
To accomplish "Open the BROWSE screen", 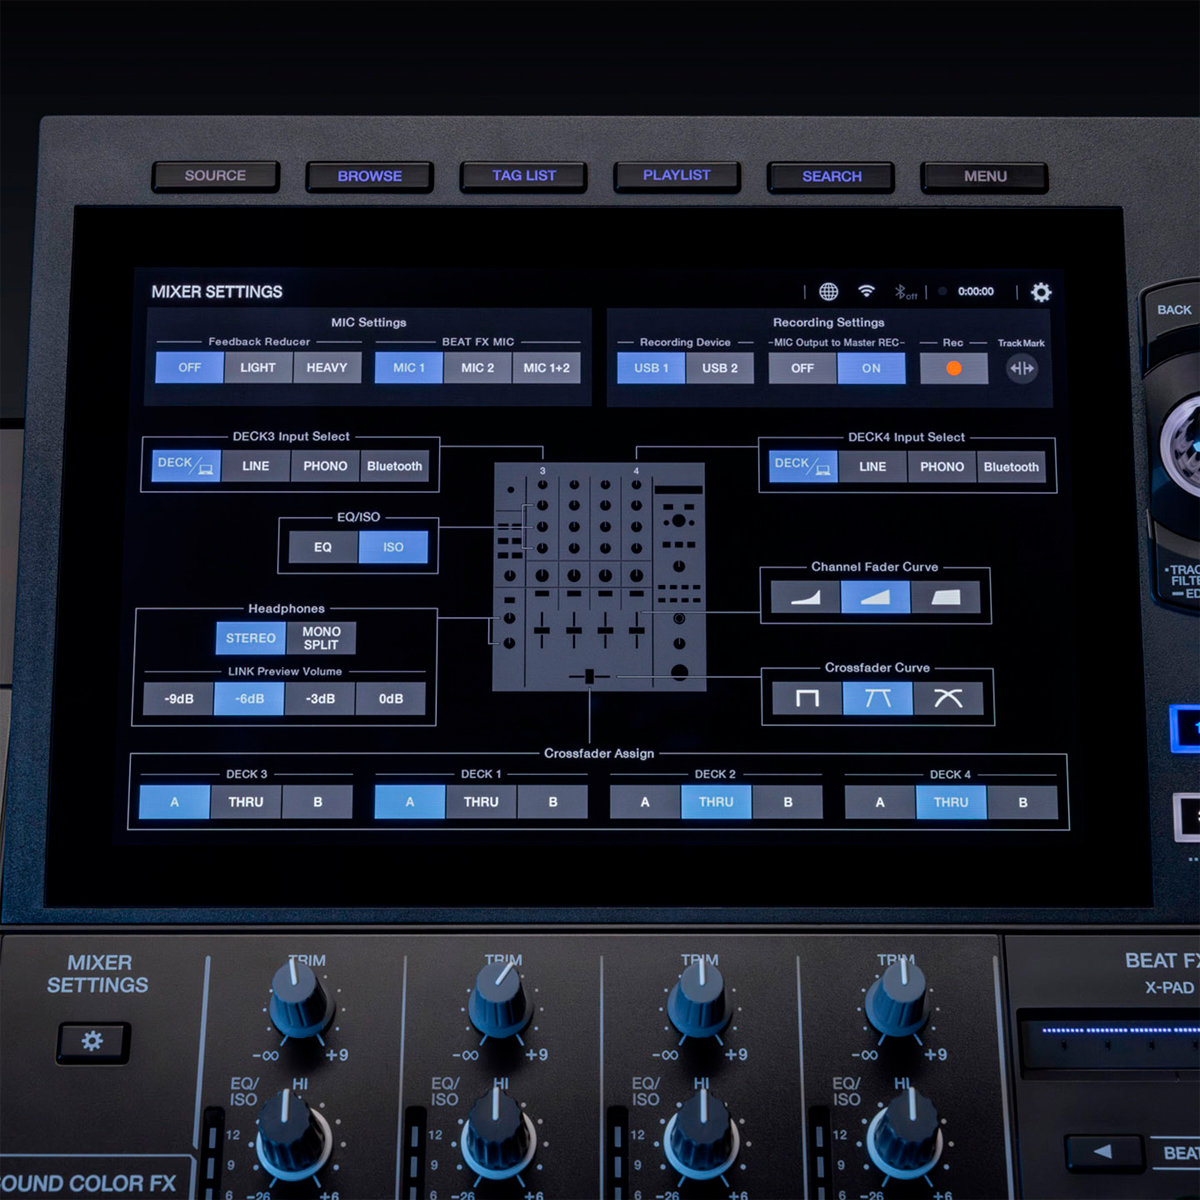I will (369, 176).
